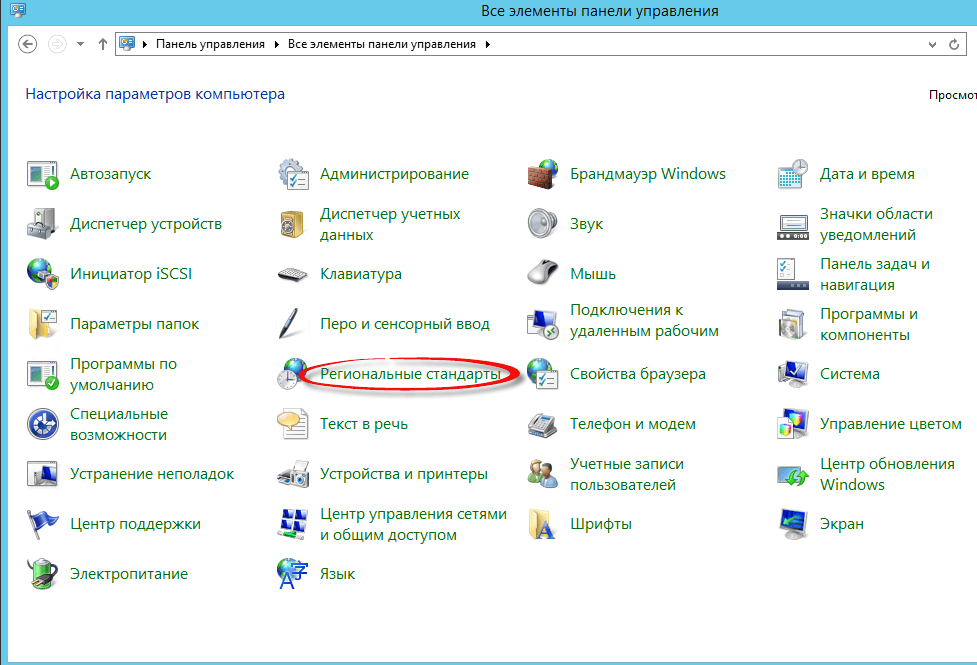This screenshot has width=977, height=665.
Task: Click the Устройства и принтеры icon
Action: [x=293, y=474]
